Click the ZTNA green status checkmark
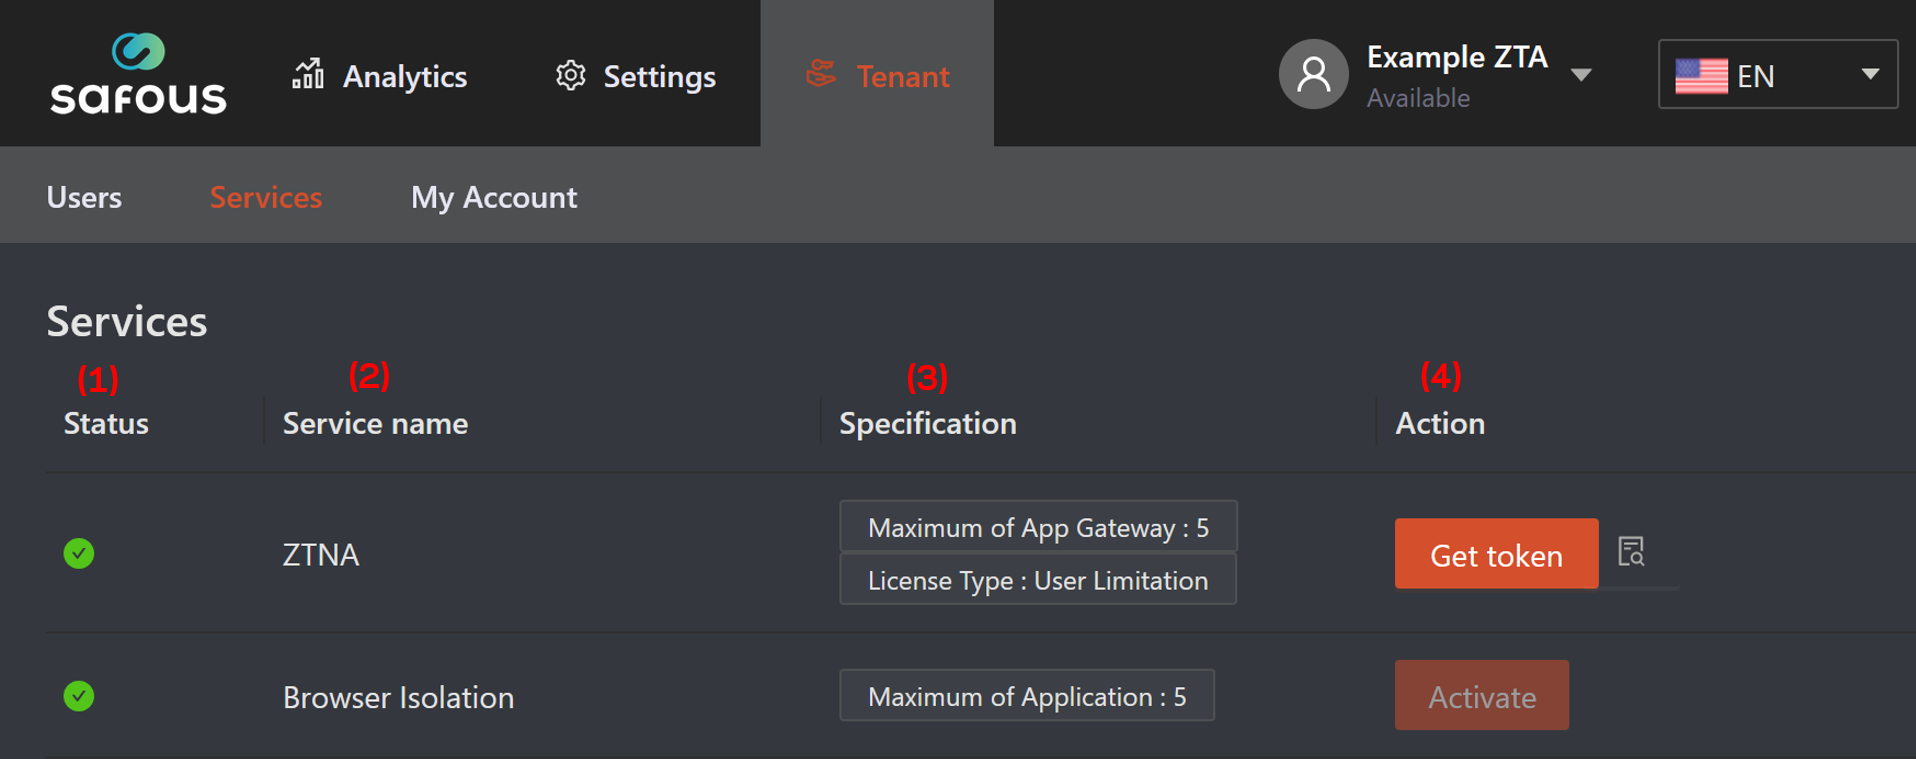The width and height of the screenshot is (1916, 759). coord(79,553)
